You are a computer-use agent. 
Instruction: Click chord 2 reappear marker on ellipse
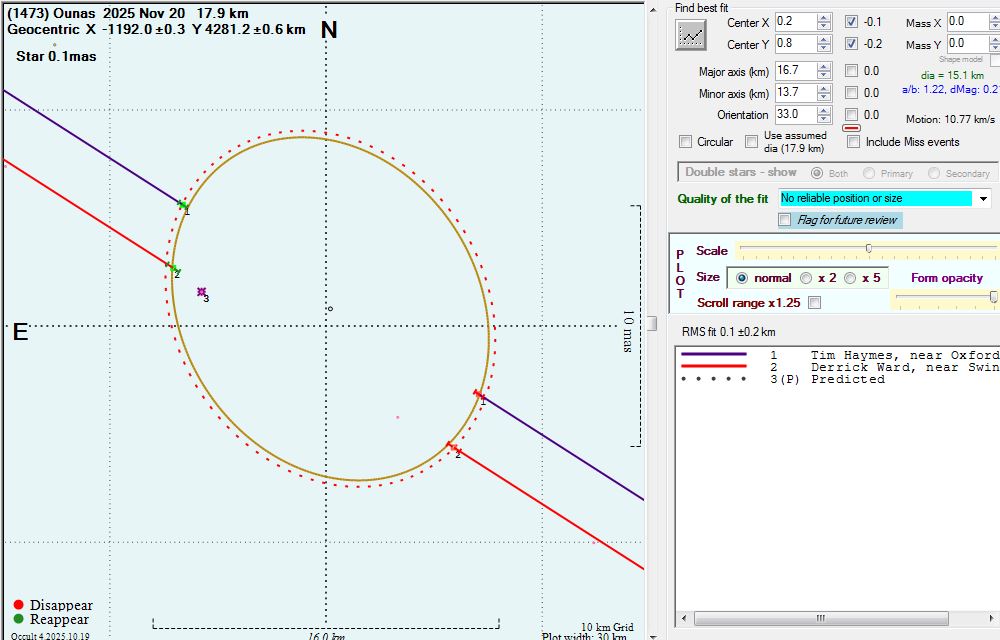pyautogui.click(x=173, y=268)
